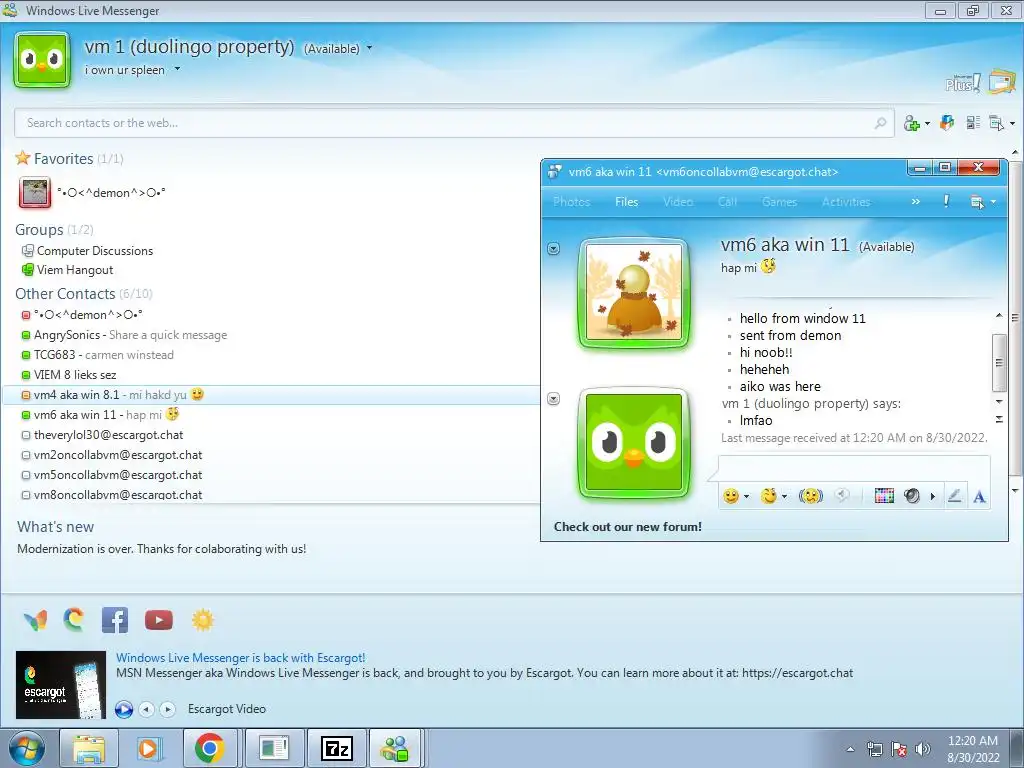
Task: Click the volume speaker icon in system tray
Action: pyautogui.click(x=923, y=749)
